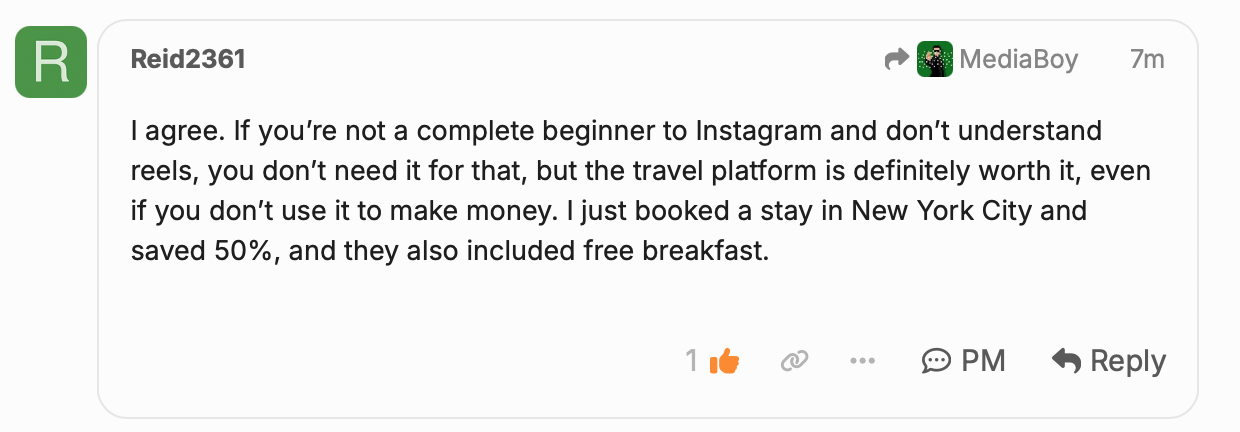The height and width of the screenshot is (432, 1240).
Task: Click the in-reply-to arrow before MediaBoy
Action: coord(897,60)
